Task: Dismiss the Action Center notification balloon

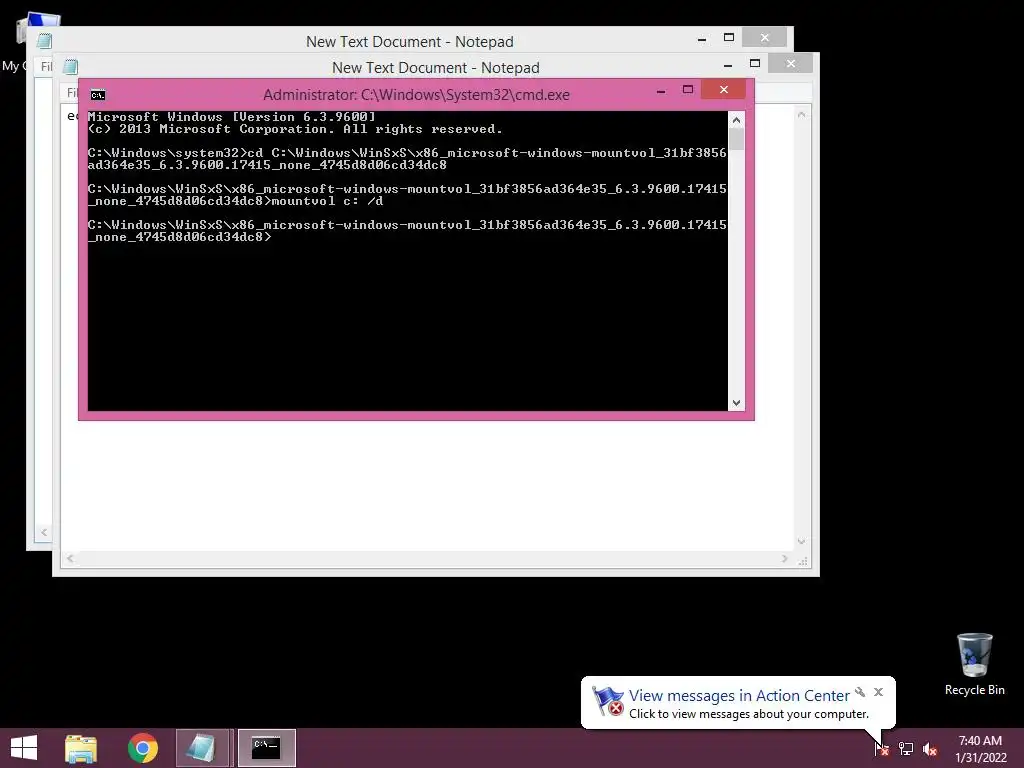Action: point(878,692)
